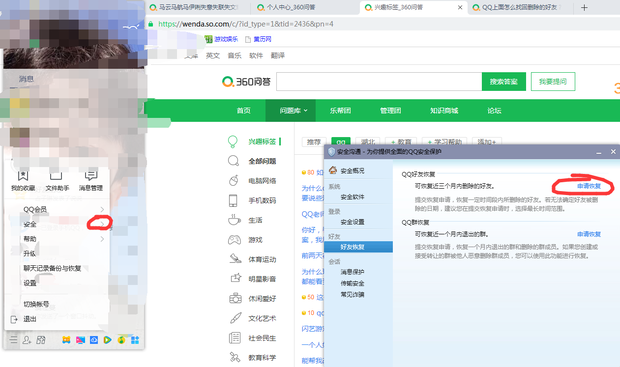
Task: Click the 兴趣标签 lightbulb icon
Action: click(233, 142)
